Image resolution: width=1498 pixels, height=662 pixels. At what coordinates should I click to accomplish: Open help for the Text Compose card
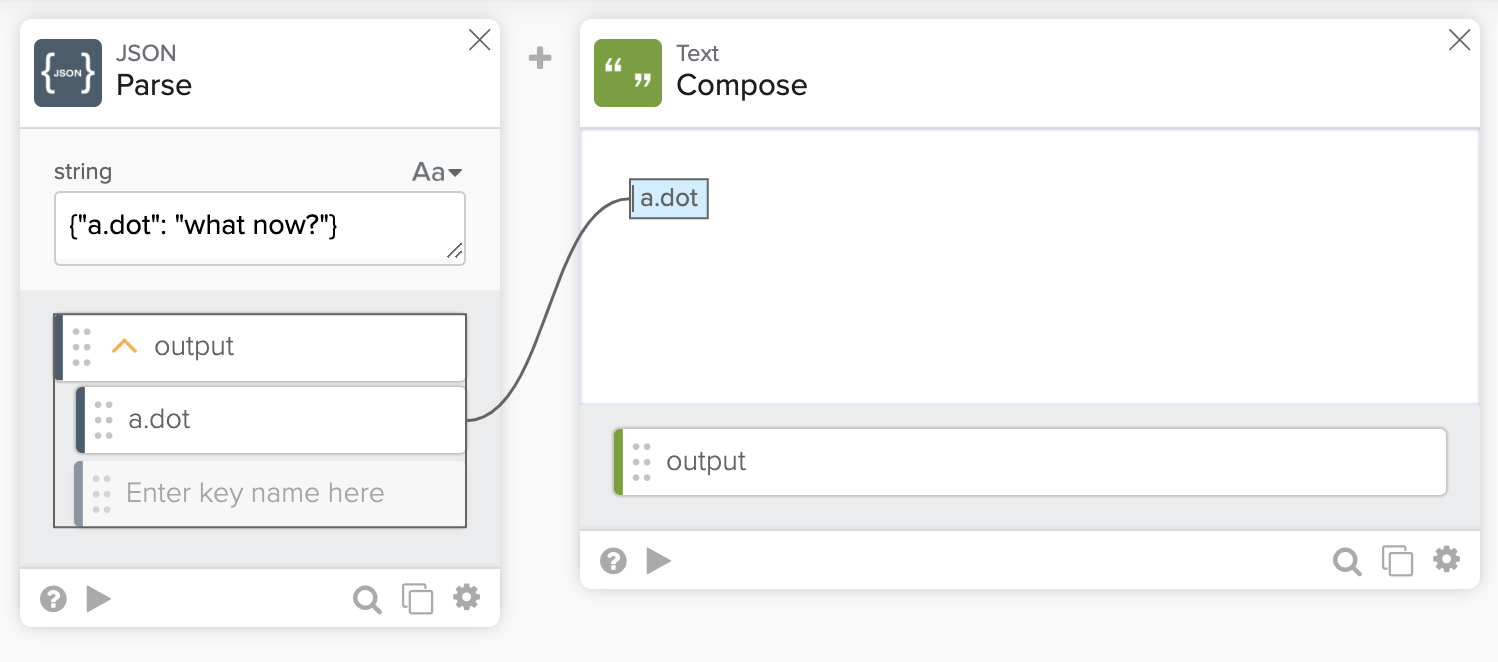click(613, 561)
